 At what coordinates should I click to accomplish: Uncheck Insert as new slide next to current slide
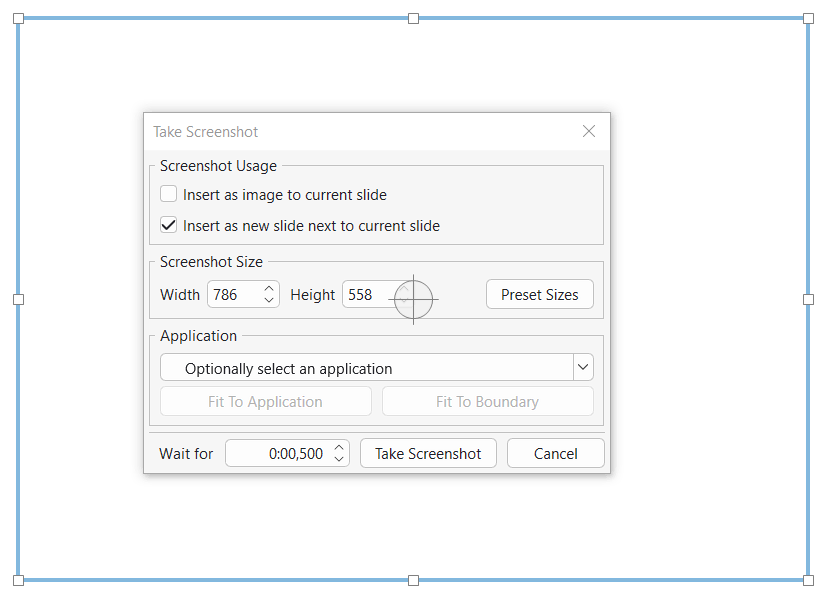pos(169,225)
